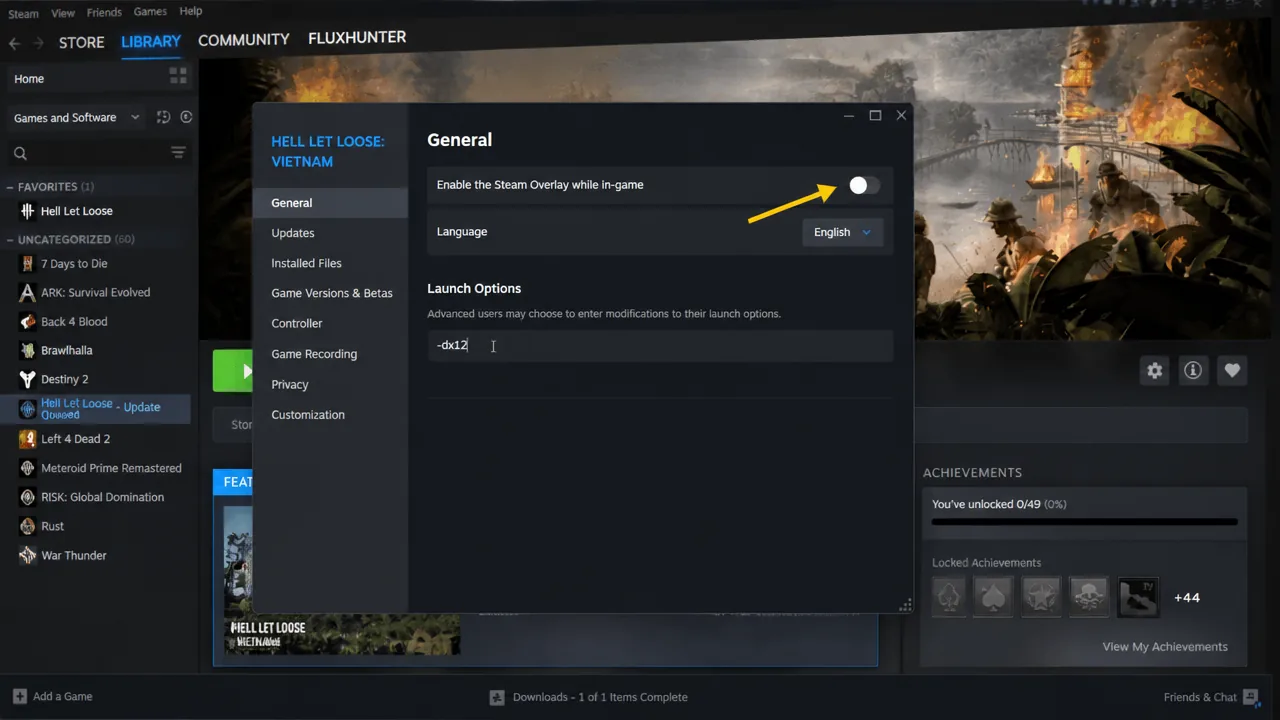Click the launch options input field
This screenshot has height=720, width=1280.
tap(660, 345)
